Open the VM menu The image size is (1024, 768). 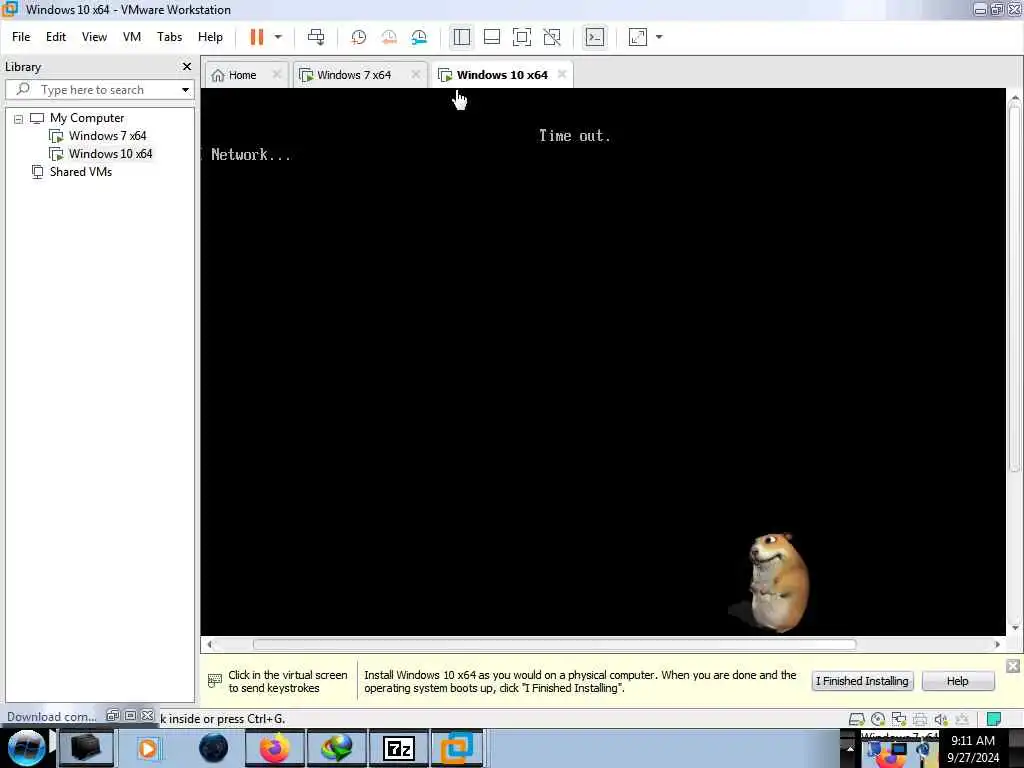pyautogui.click(x=132, y=37)
